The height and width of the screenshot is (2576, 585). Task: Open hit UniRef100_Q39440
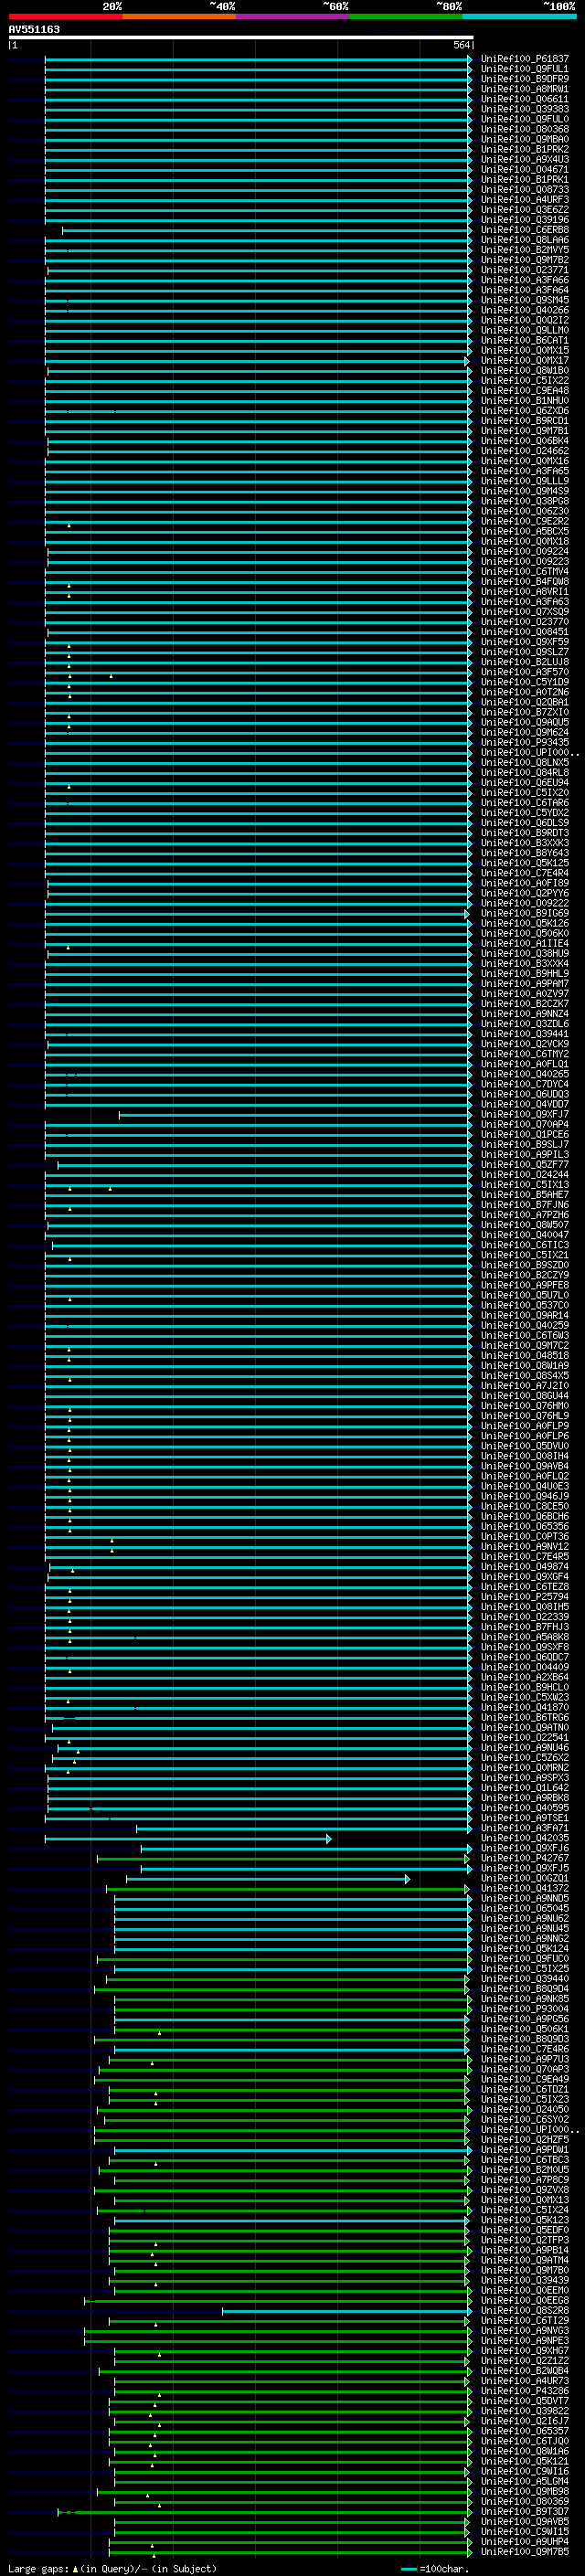(525, 1978)
